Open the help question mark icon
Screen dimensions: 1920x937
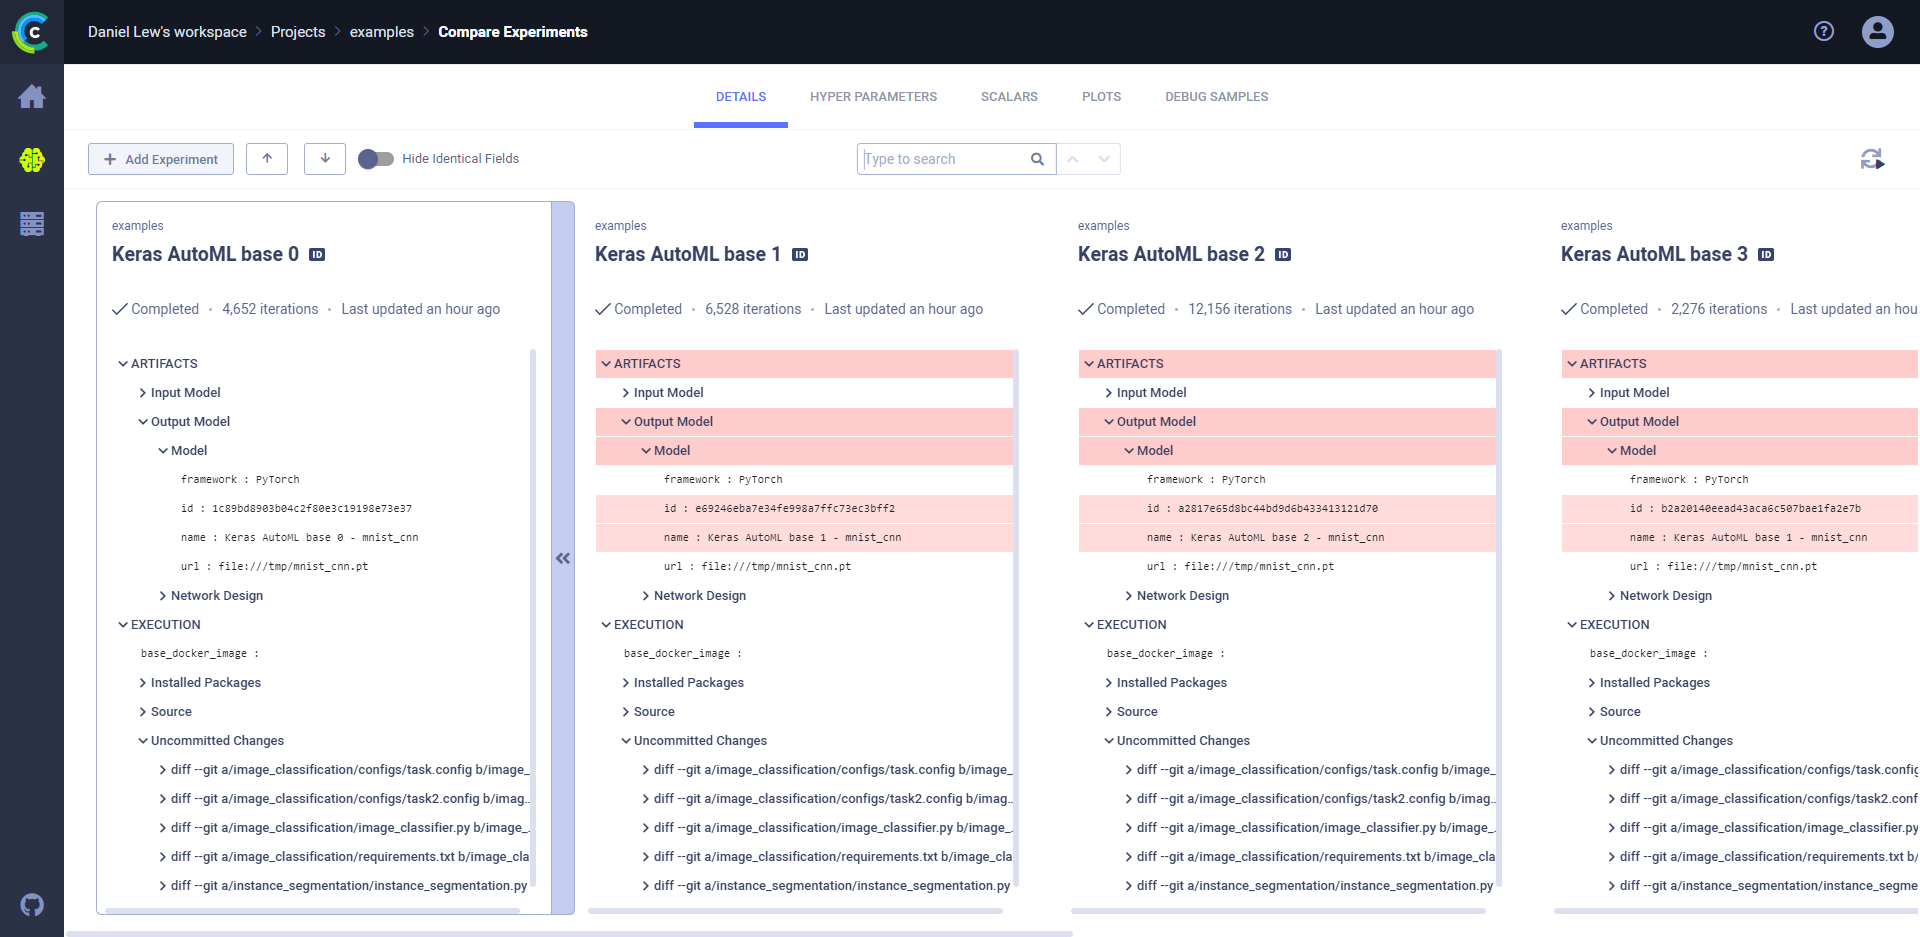click(1824, 32)
